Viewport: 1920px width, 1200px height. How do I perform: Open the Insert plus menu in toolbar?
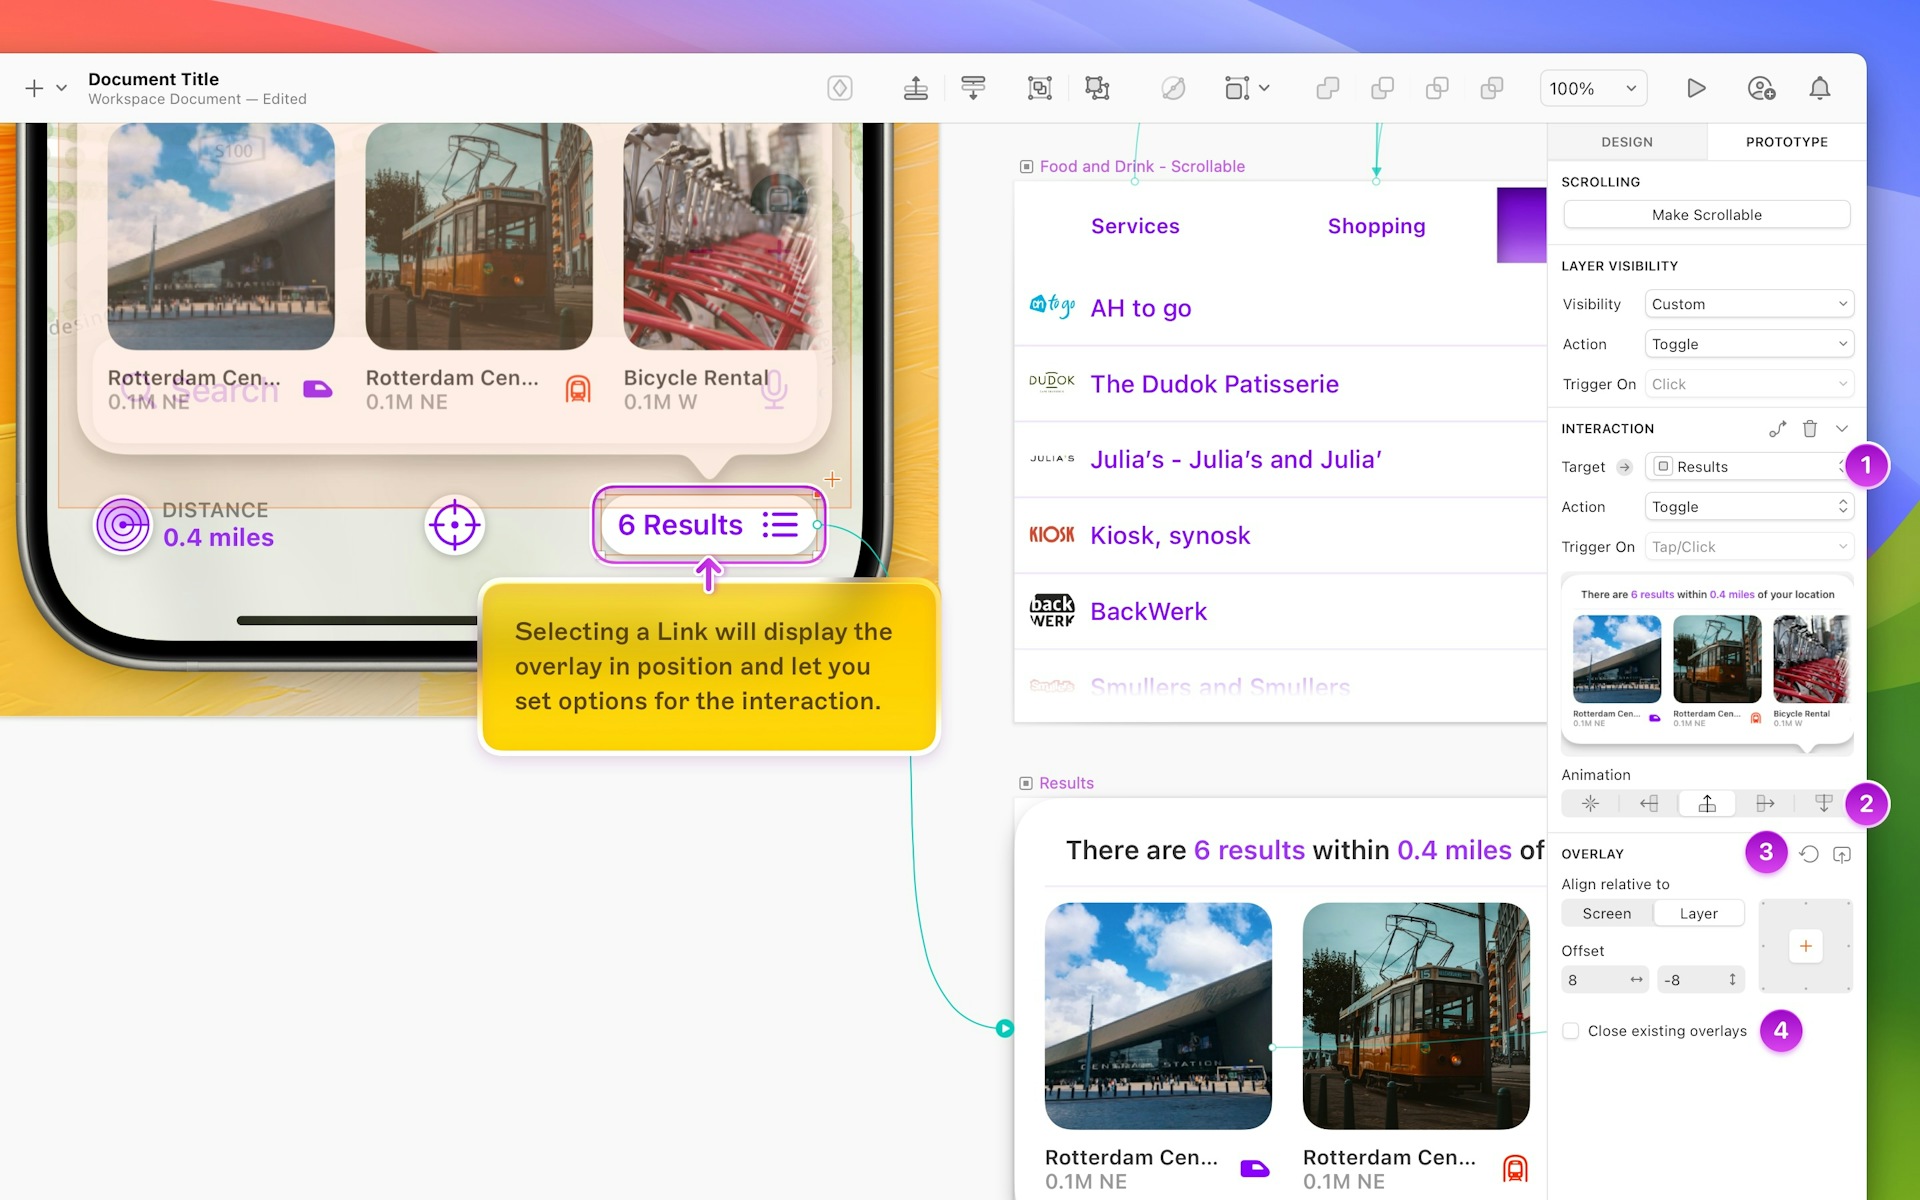[x=34, y=88]
